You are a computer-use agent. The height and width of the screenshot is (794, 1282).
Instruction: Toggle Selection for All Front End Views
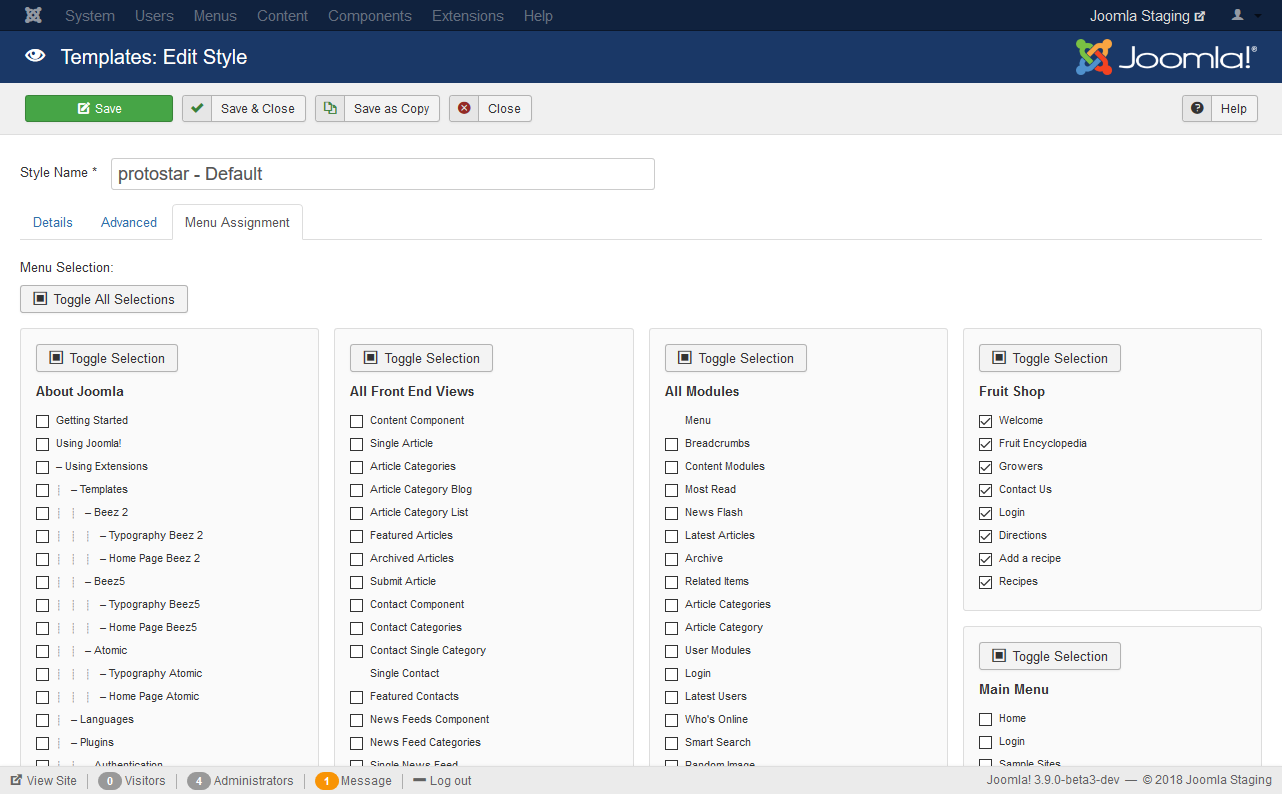coord(421,358)
